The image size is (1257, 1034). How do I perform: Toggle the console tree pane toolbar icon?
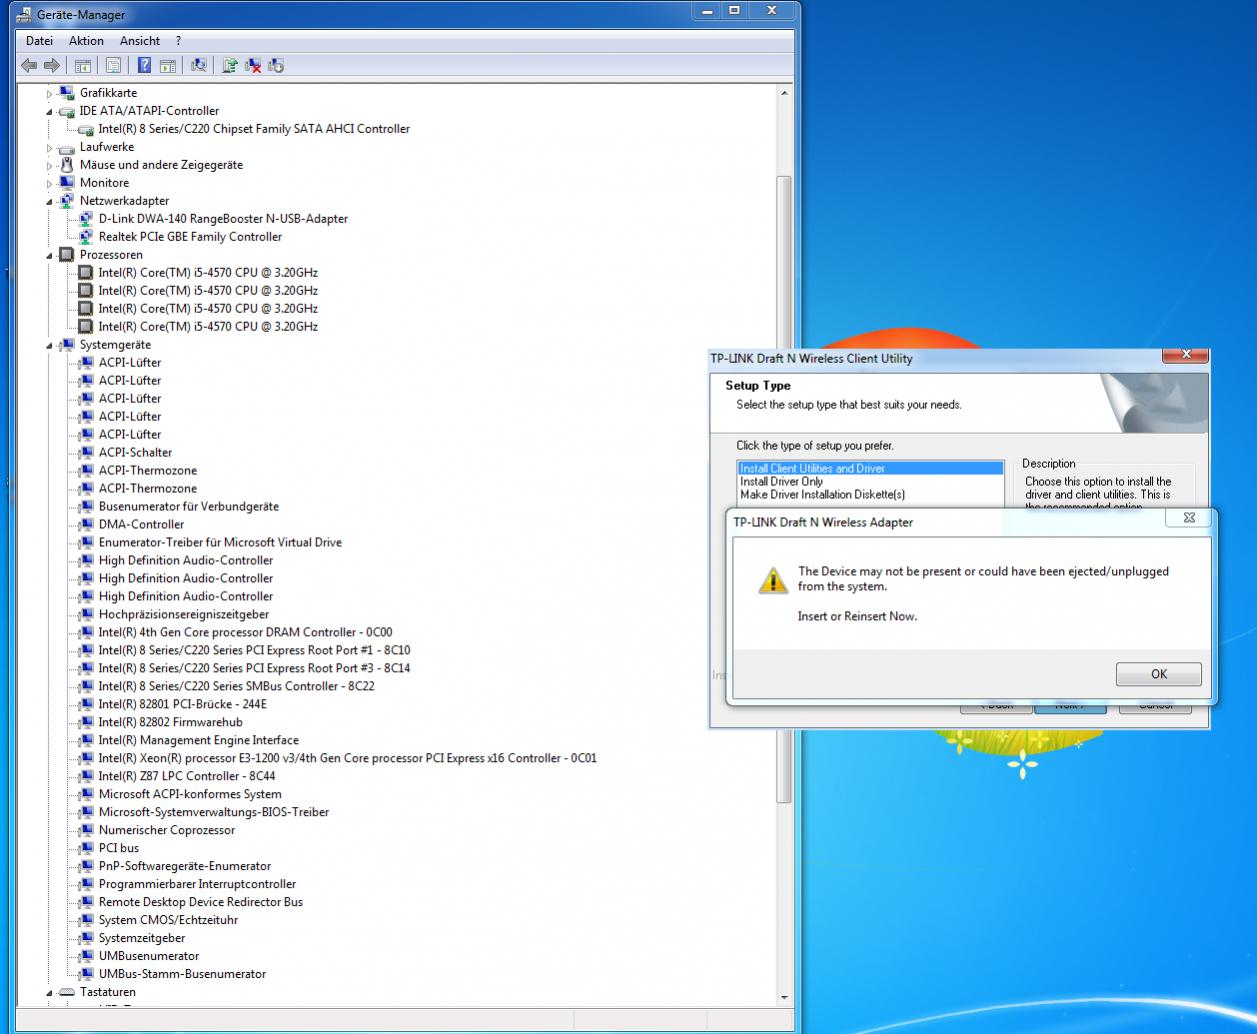(83, 66)
